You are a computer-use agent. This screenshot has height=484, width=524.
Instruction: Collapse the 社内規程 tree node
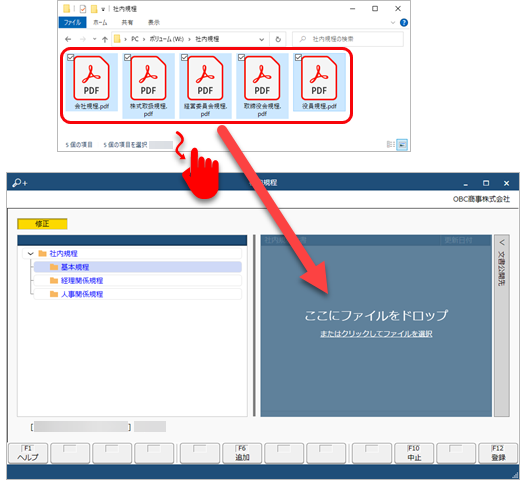[30, 254]
